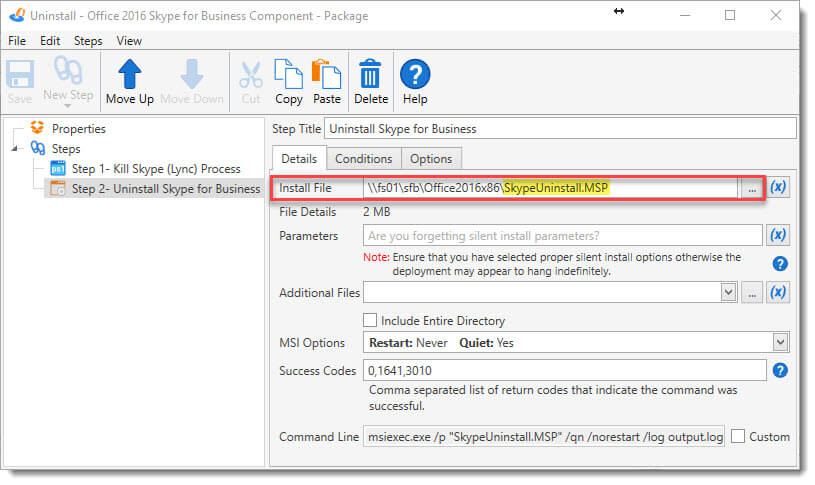Click the Cut scissors icon
Viewport: 815px width, 485px height.
tap(251, 74)
